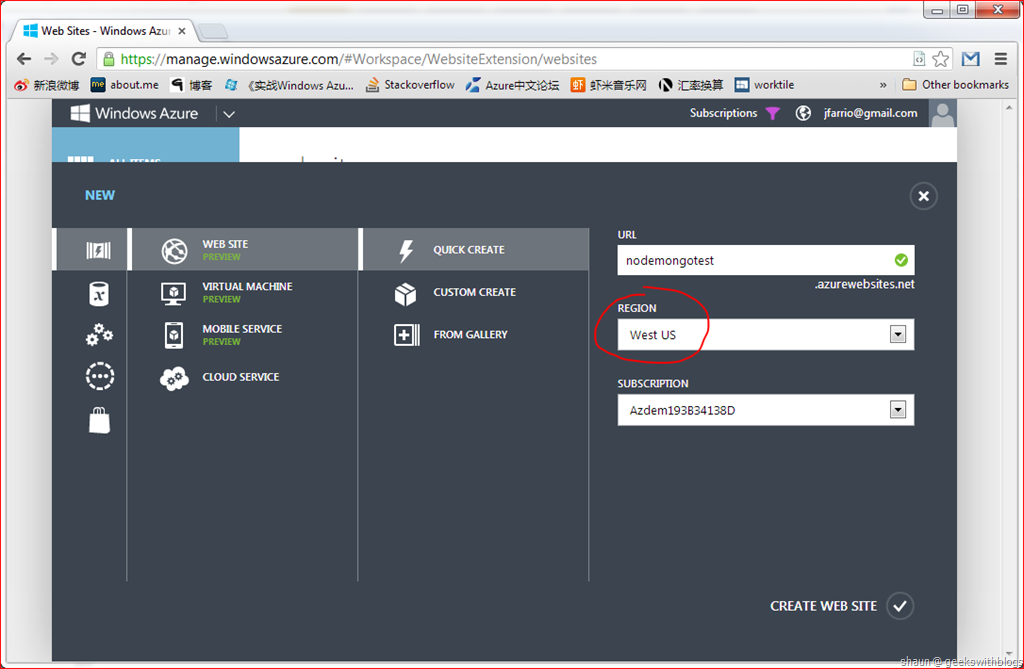
Task: Select From Gallery option
Action: tap(475, 334)
